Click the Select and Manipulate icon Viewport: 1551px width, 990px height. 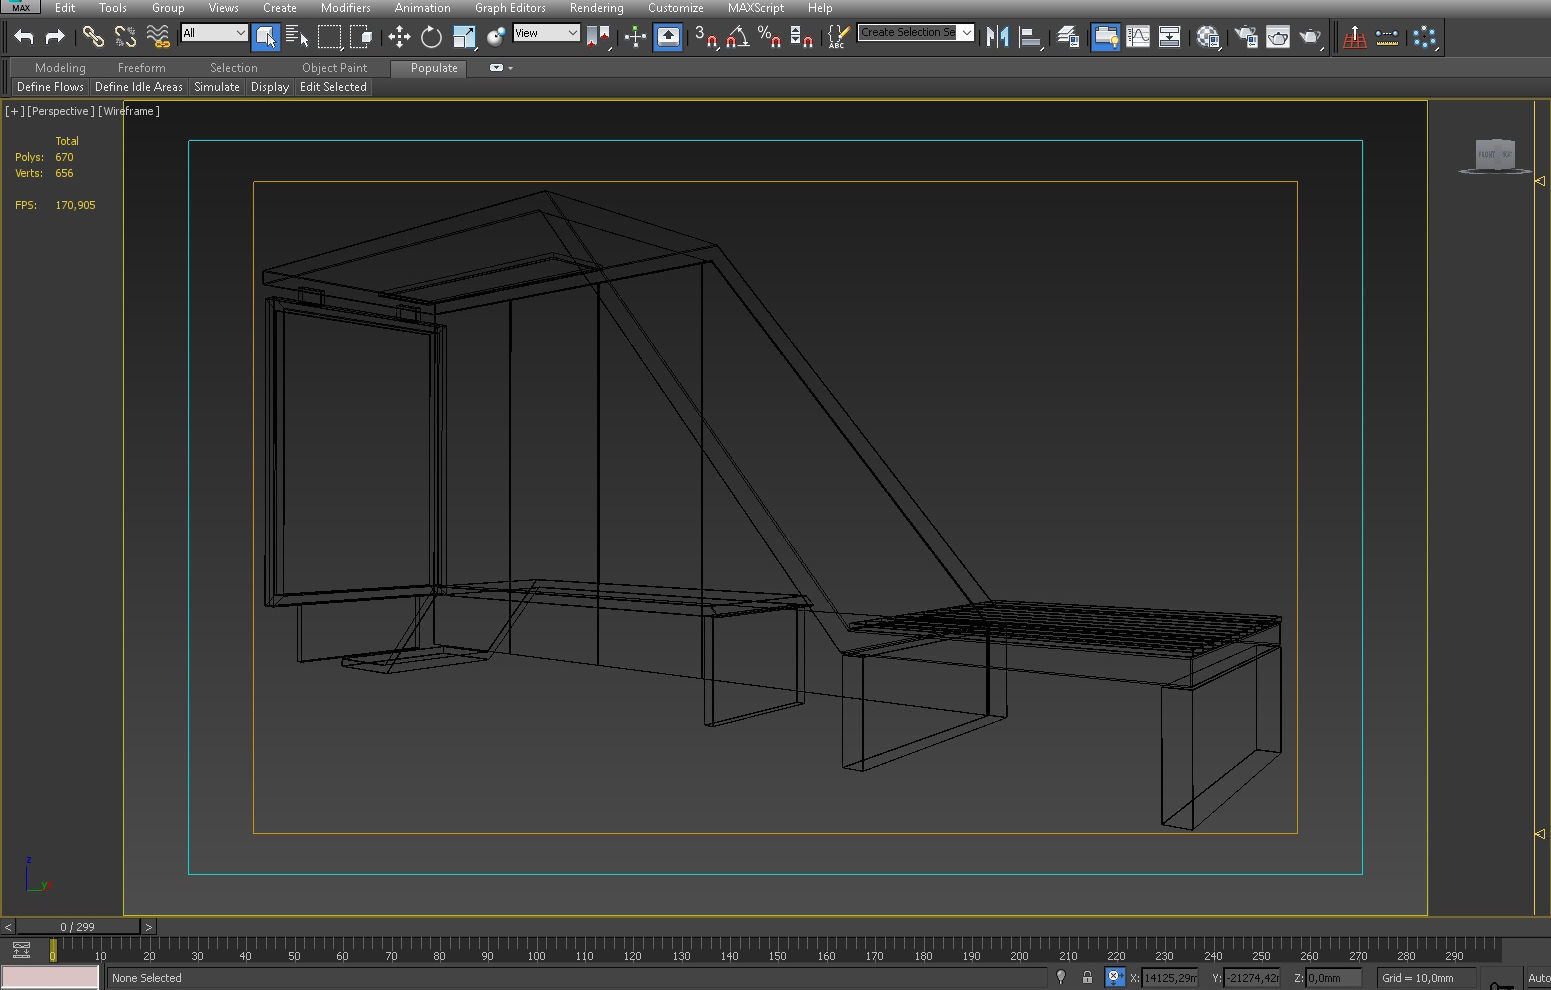point(635,37)
